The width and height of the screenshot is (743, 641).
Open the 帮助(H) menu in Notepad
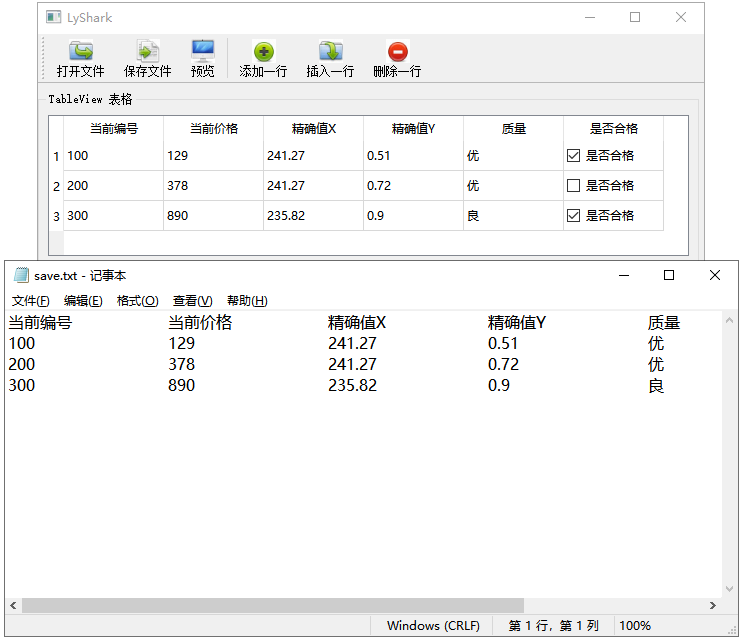(x=247, y=301)
